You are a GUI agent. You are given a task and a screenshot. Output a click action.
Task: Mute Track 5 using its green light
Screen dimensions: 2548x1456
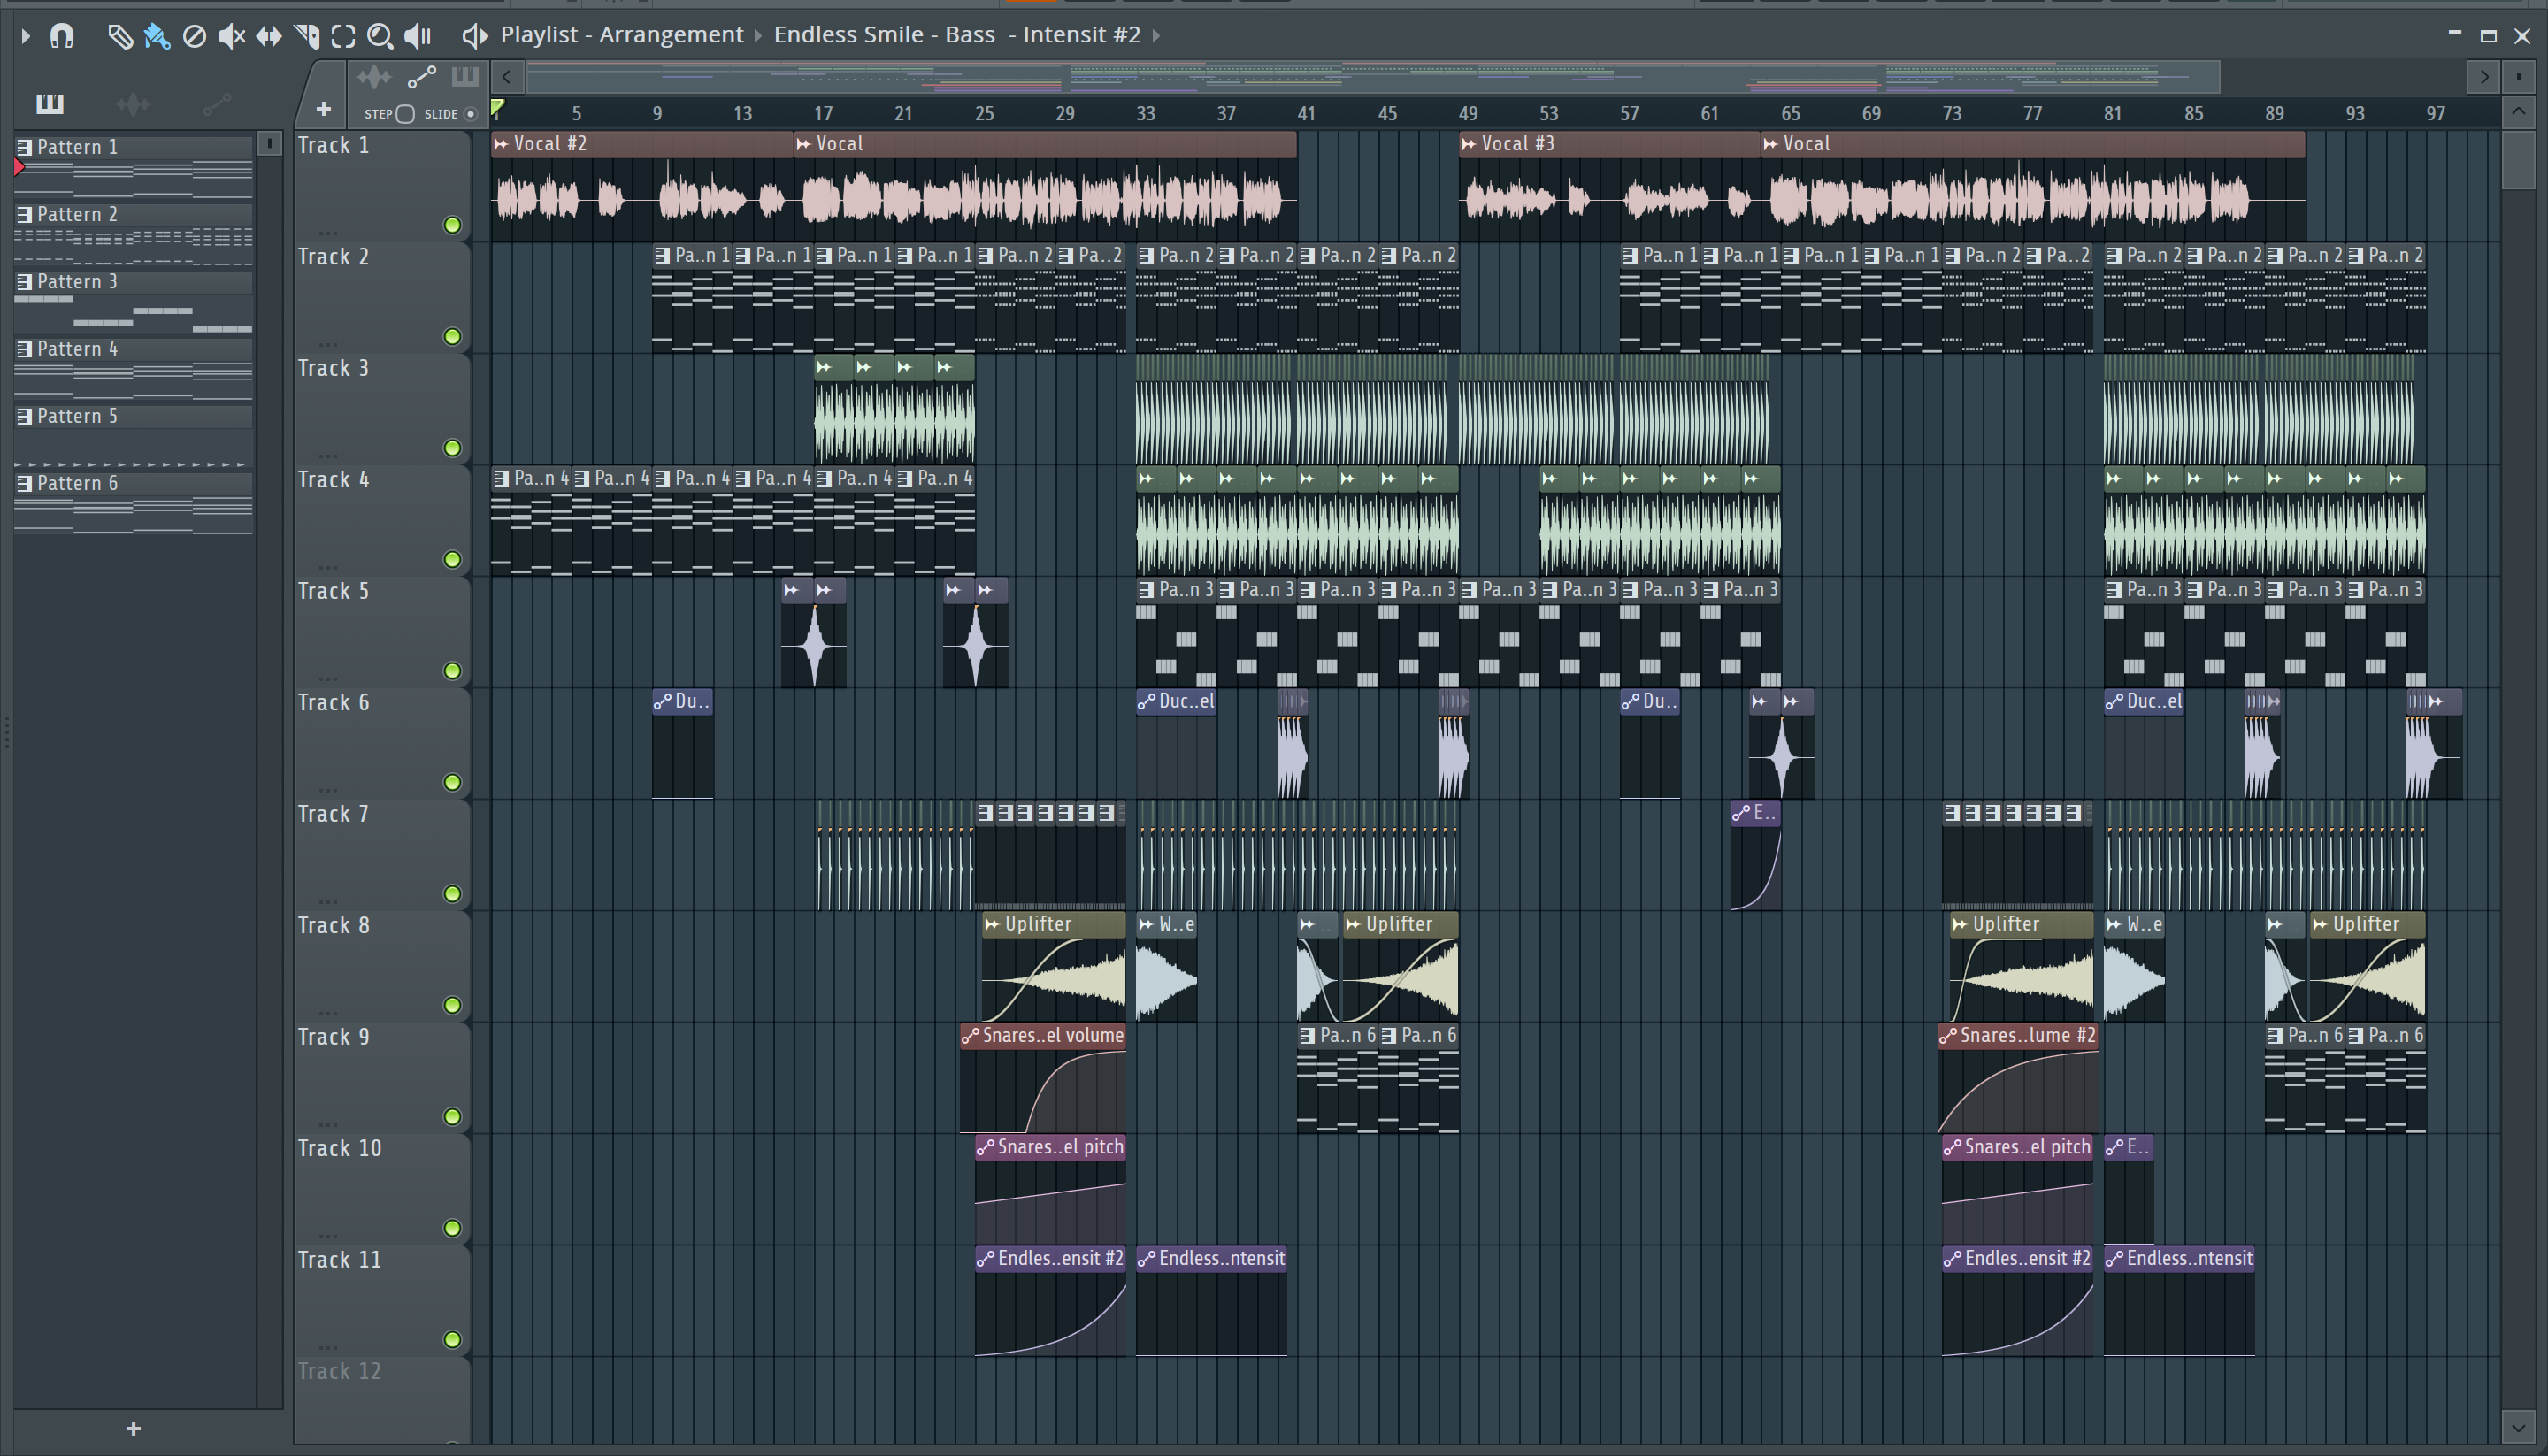point(453,671)
